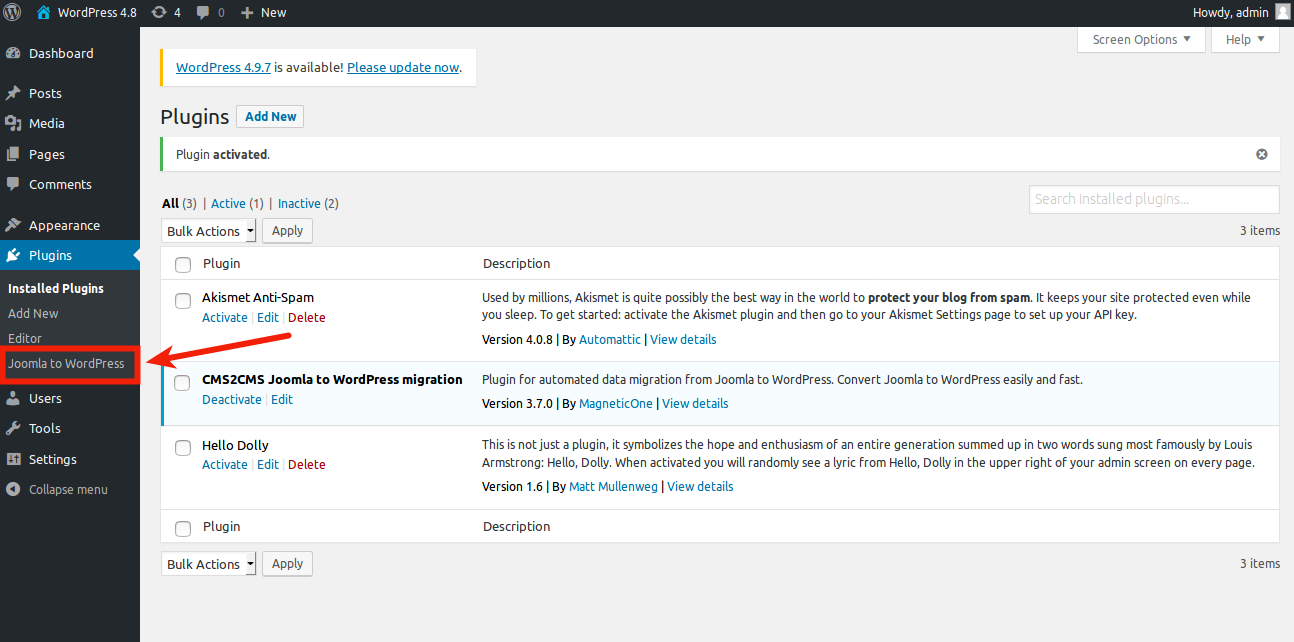Open the WordPress 4.9.7 link
Viewport: 1294px width, 642px height.
(x=223, y=67)
